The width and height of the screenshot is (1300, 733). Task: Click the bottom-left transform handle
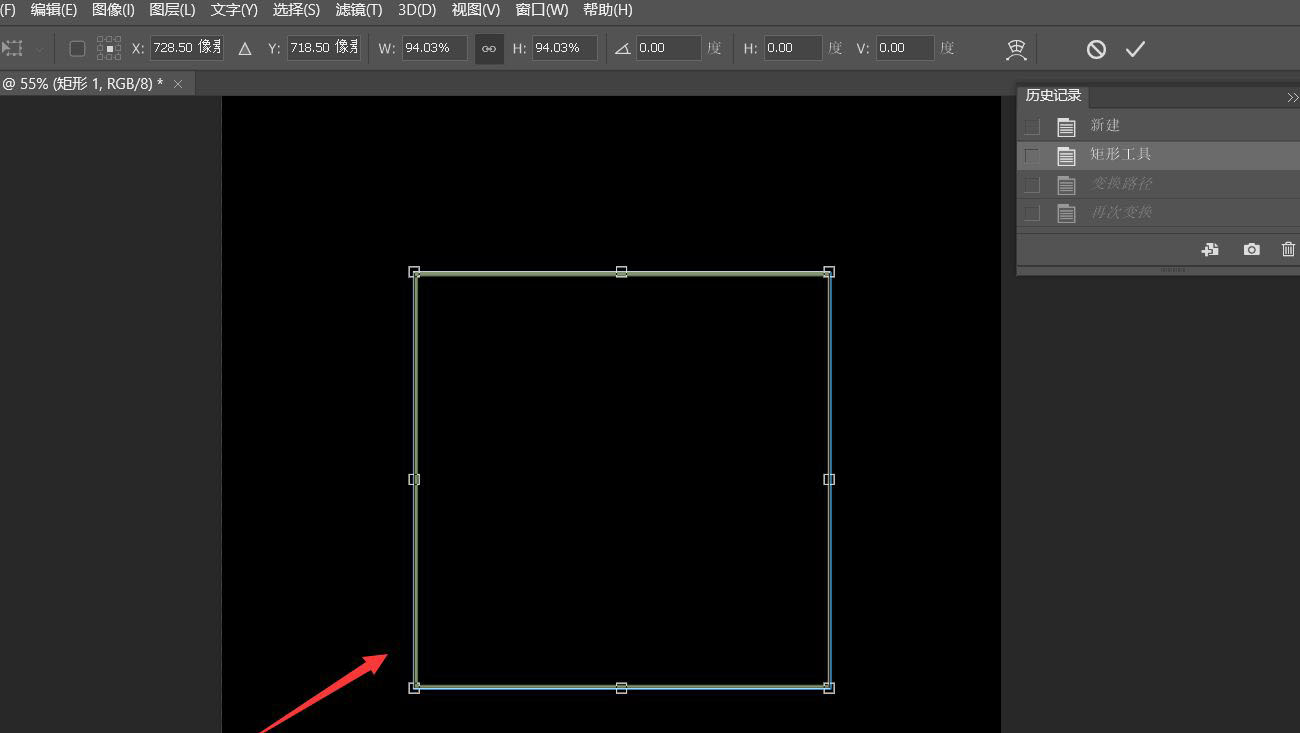(x=414, y=687)
